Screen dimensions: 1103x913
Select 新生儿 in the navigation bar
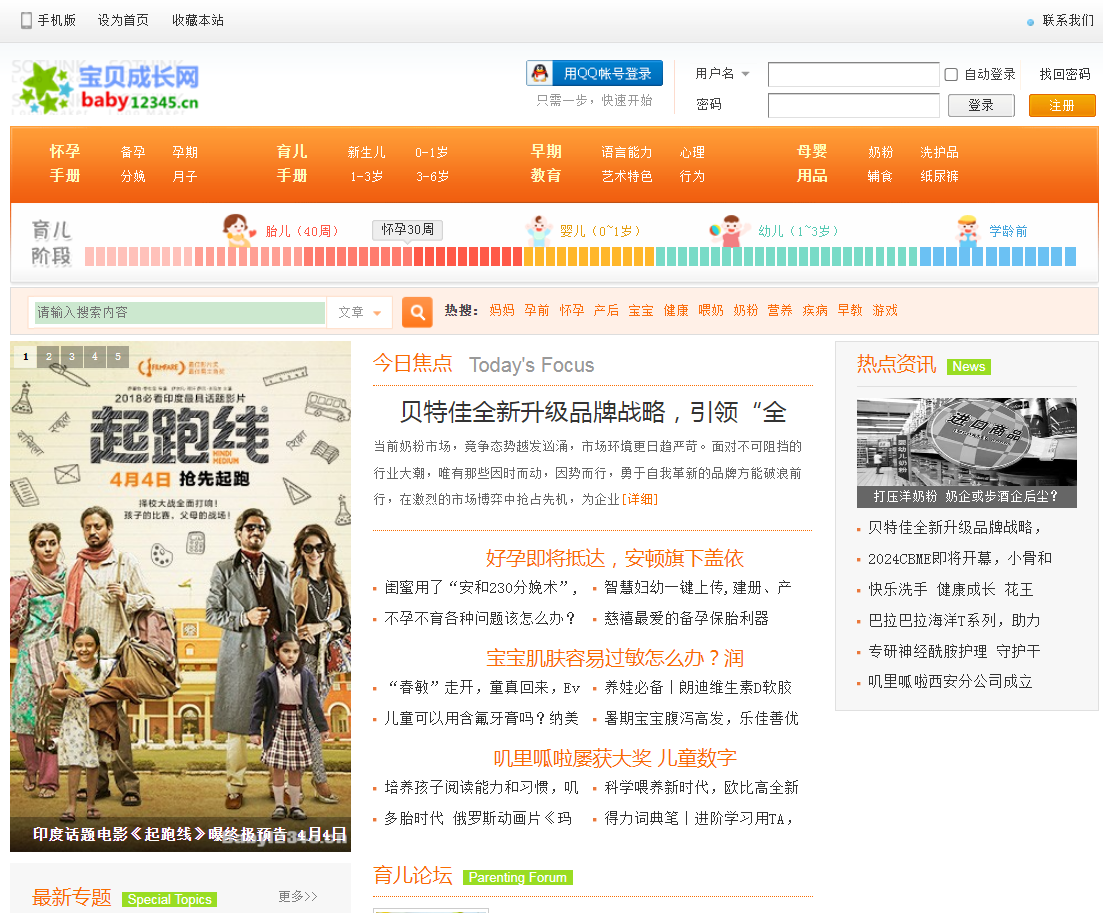[366, 152]
